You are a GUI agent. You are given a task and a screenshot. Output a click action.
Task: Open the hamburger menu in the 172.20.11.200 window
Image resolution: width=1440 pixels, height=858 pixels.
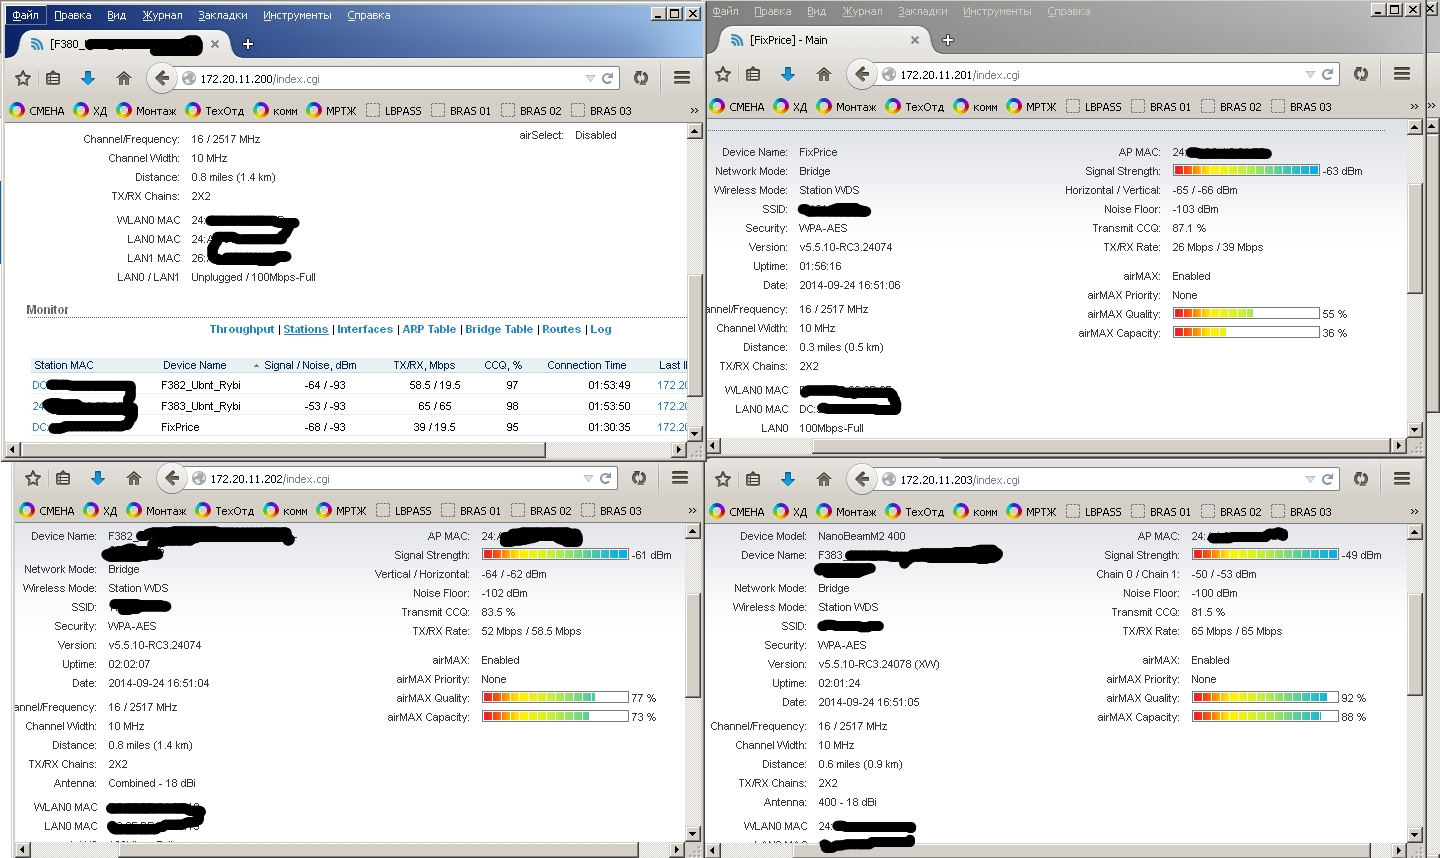point(682,78)
